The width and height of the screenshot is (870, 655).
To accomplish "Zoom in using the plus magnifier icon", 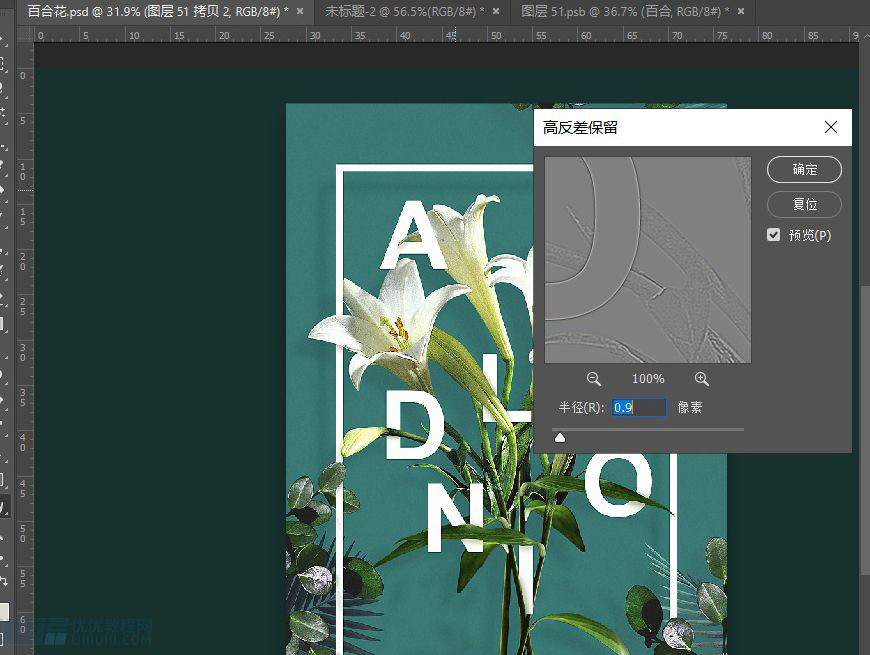I will coord(701,378).
